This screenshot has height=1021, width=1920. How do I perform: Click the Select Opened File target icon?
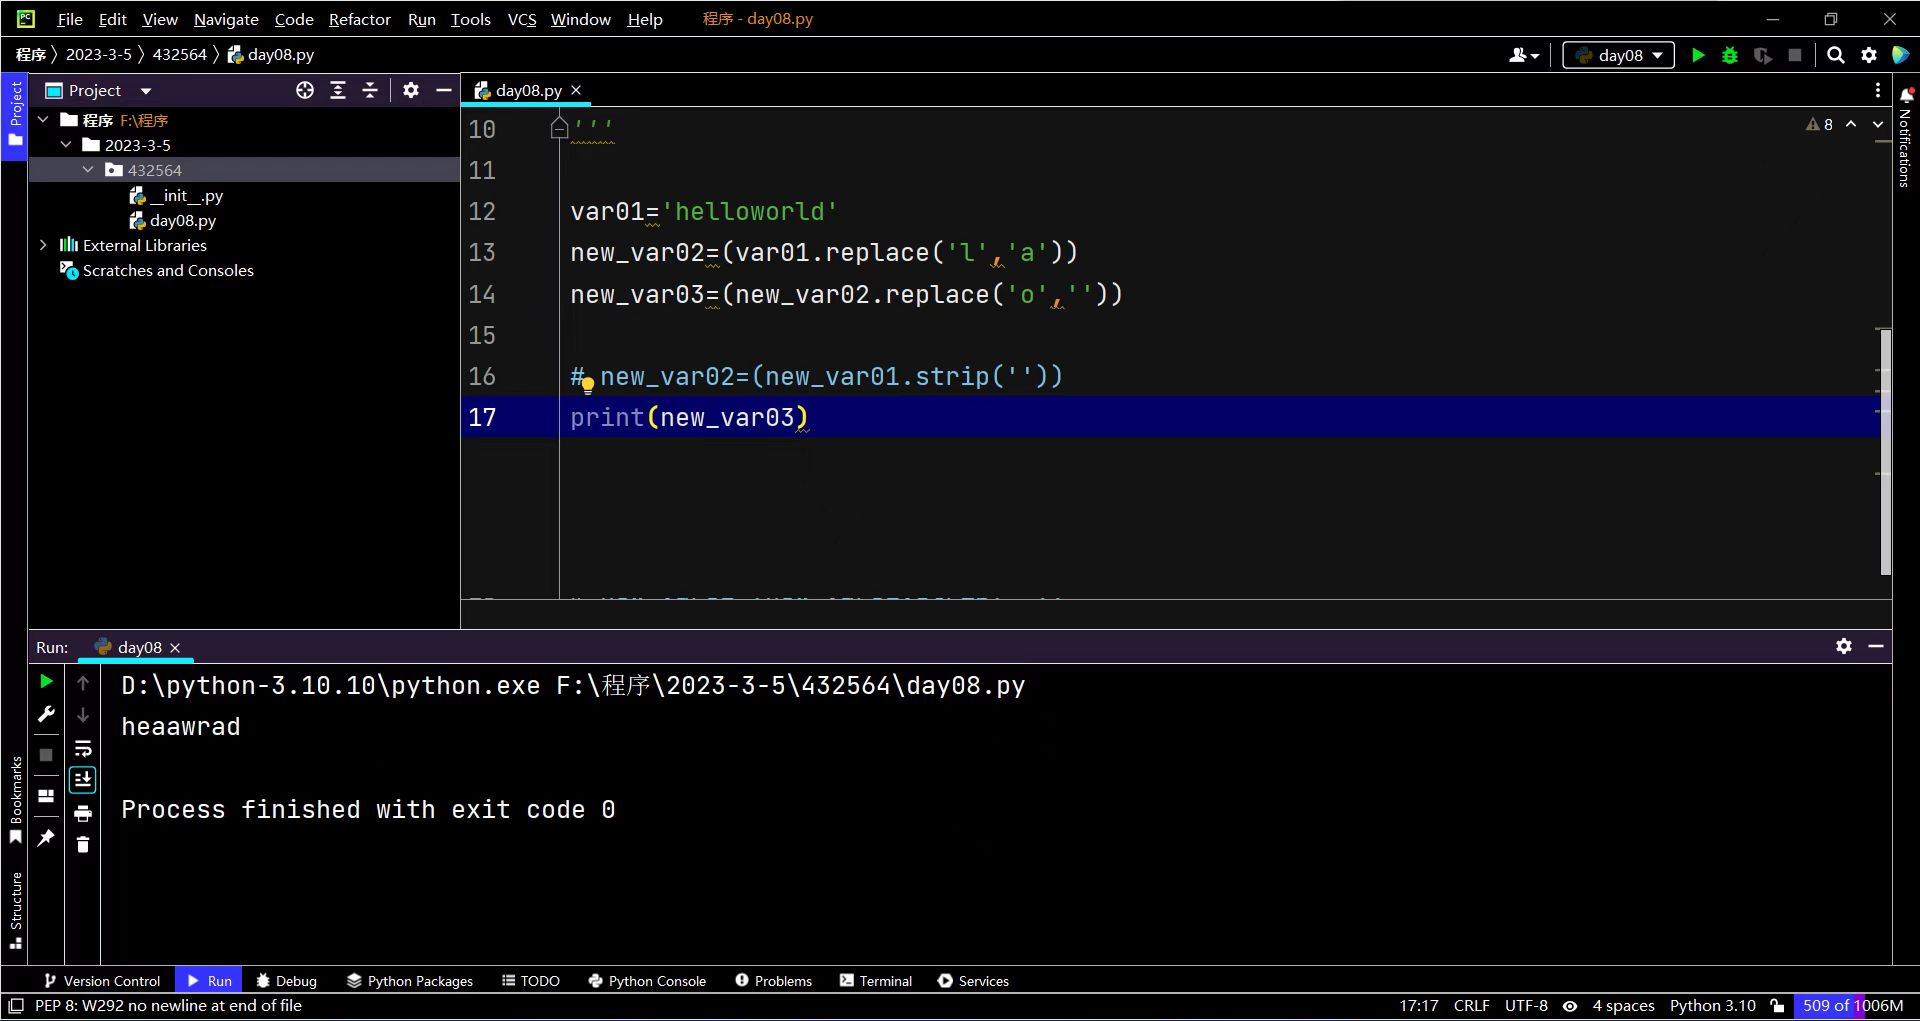coord(305,91)
